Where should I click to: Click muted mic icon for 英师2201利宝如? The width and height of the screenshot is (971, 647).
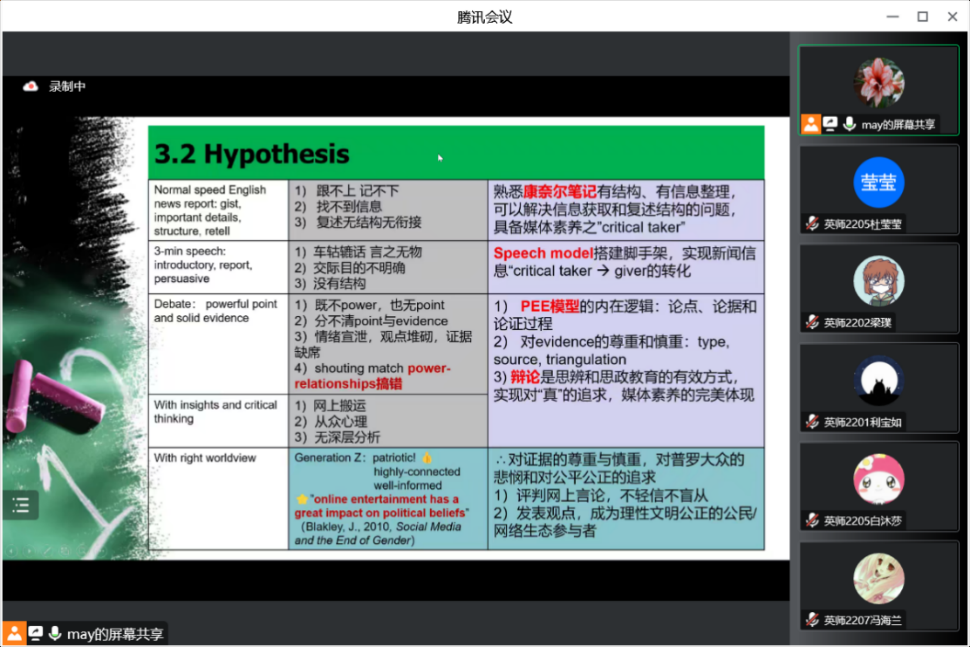[813, 422]
